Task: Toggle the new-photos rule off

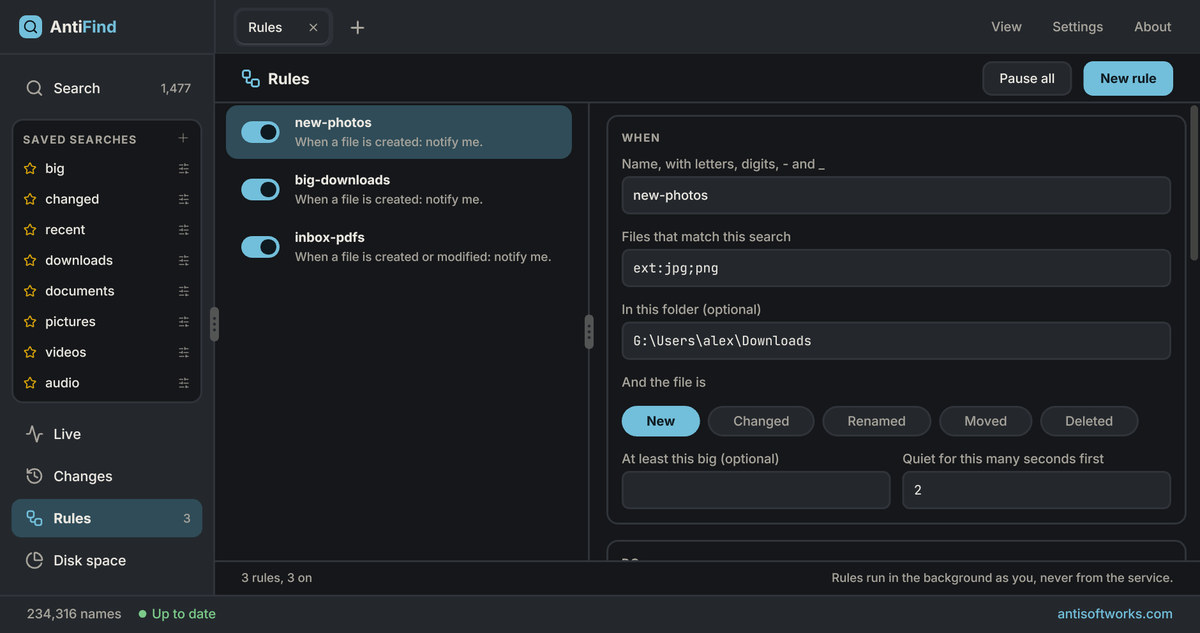Action: click(260, 132)
